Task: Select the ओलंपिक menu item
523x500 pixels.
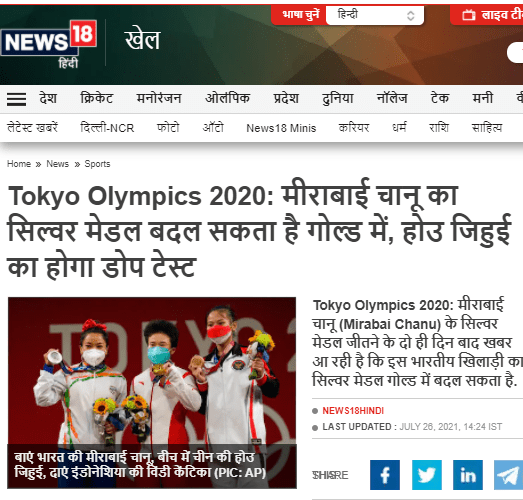Action: (227, 98)
